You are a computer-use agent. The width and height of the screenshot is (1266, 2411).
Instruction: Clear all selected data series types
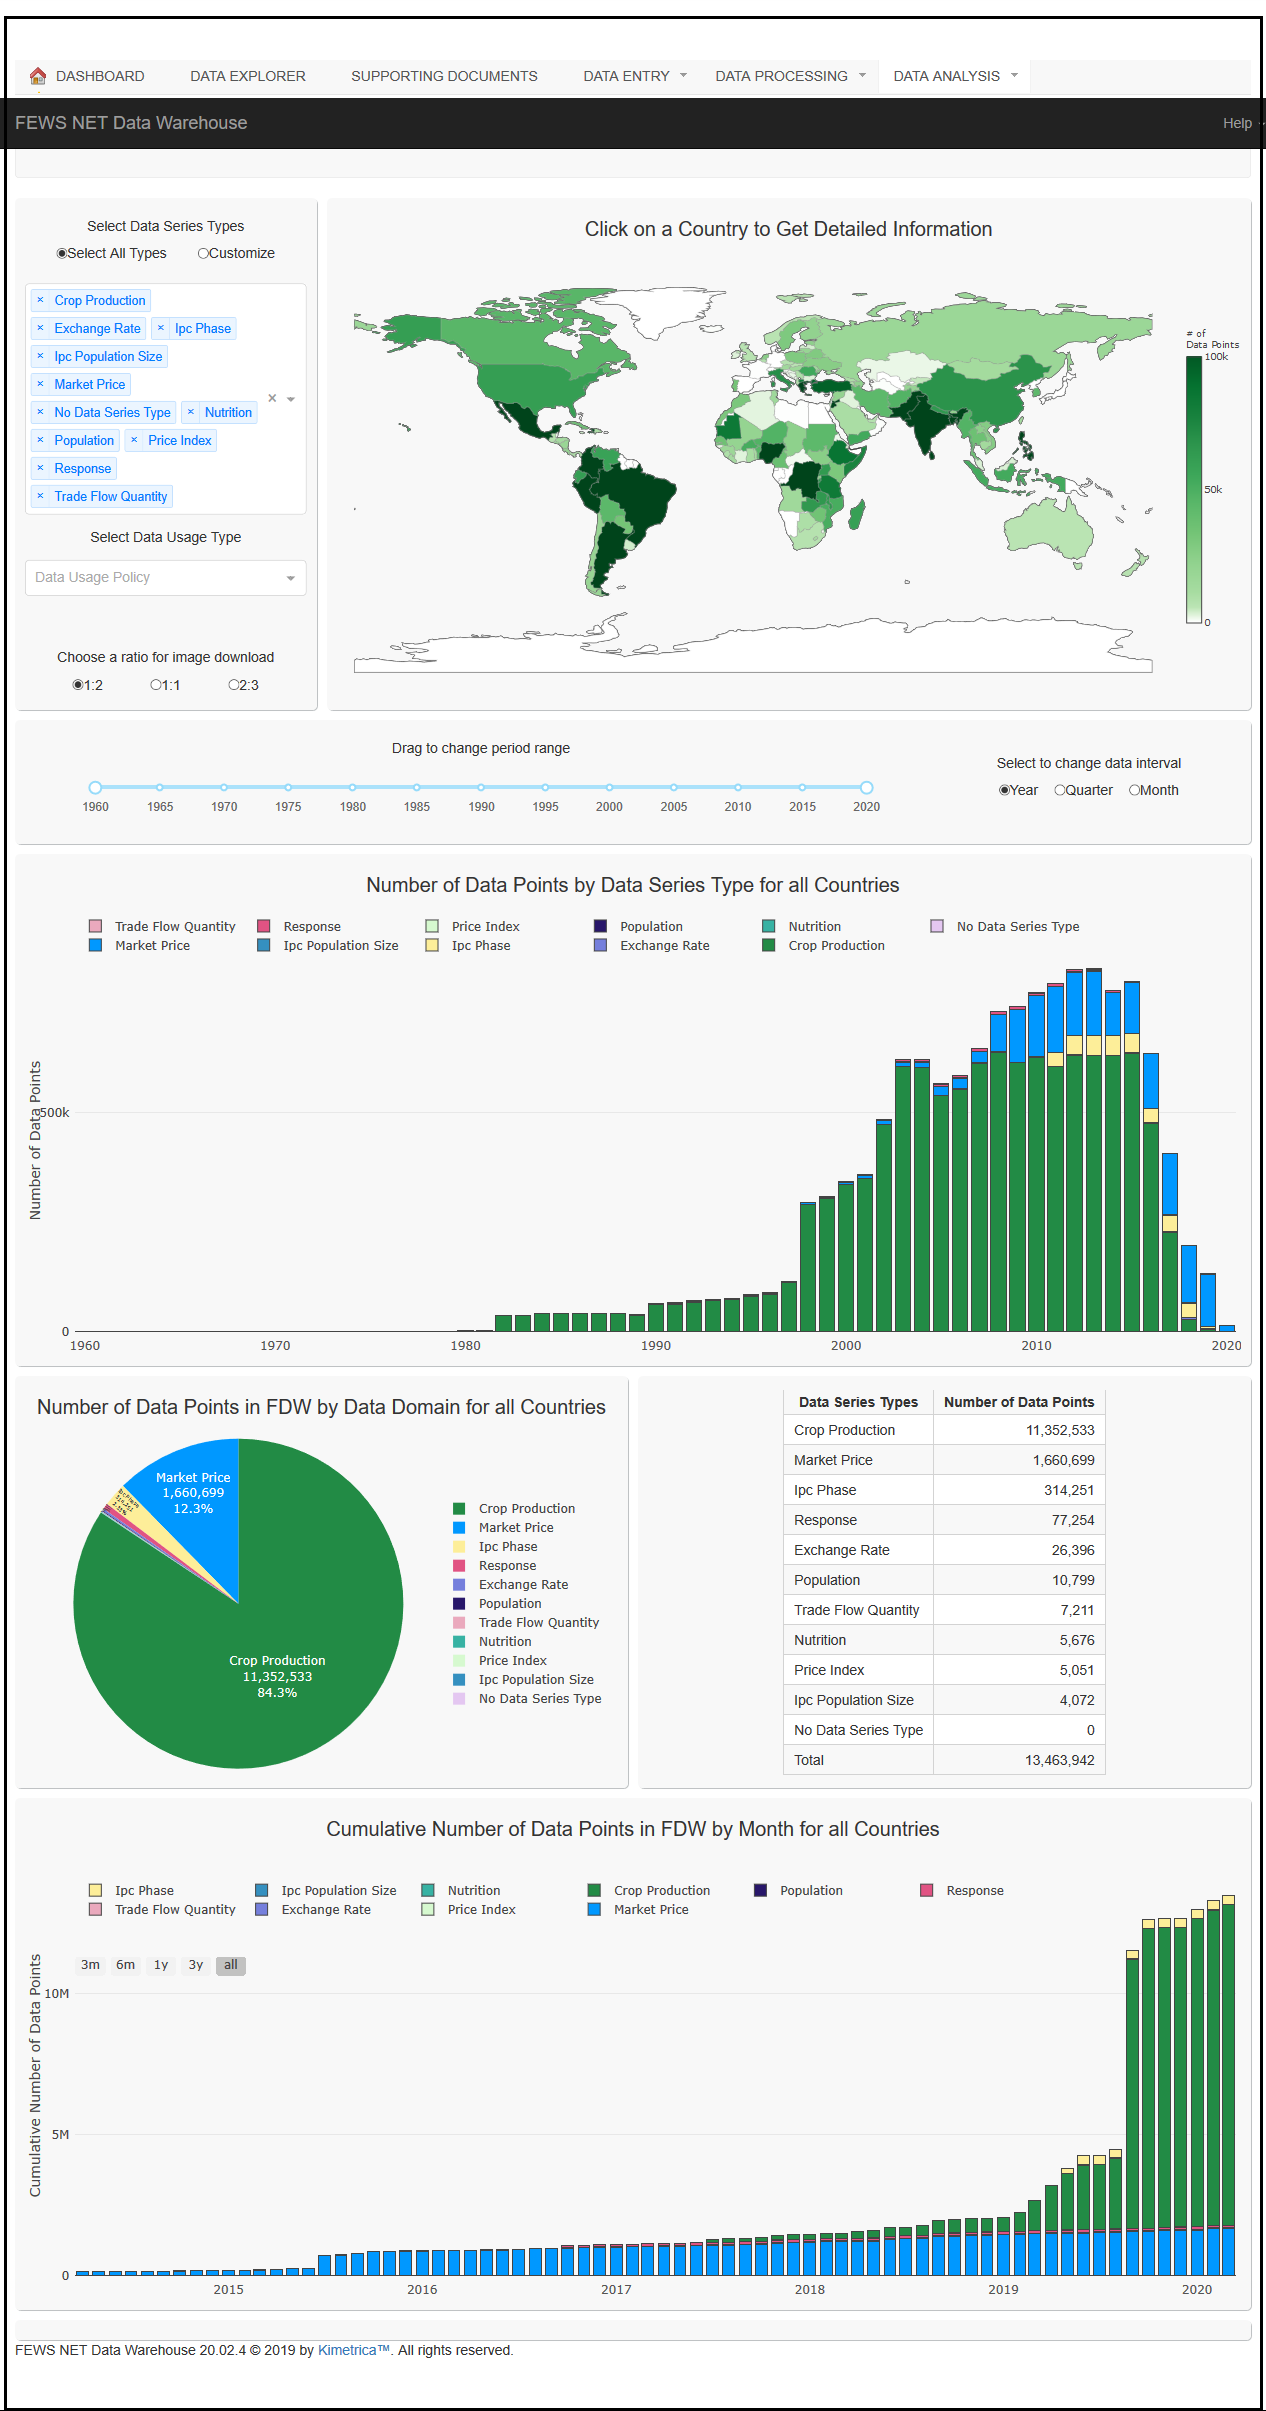pyautogui.click(x=272, y=398)
